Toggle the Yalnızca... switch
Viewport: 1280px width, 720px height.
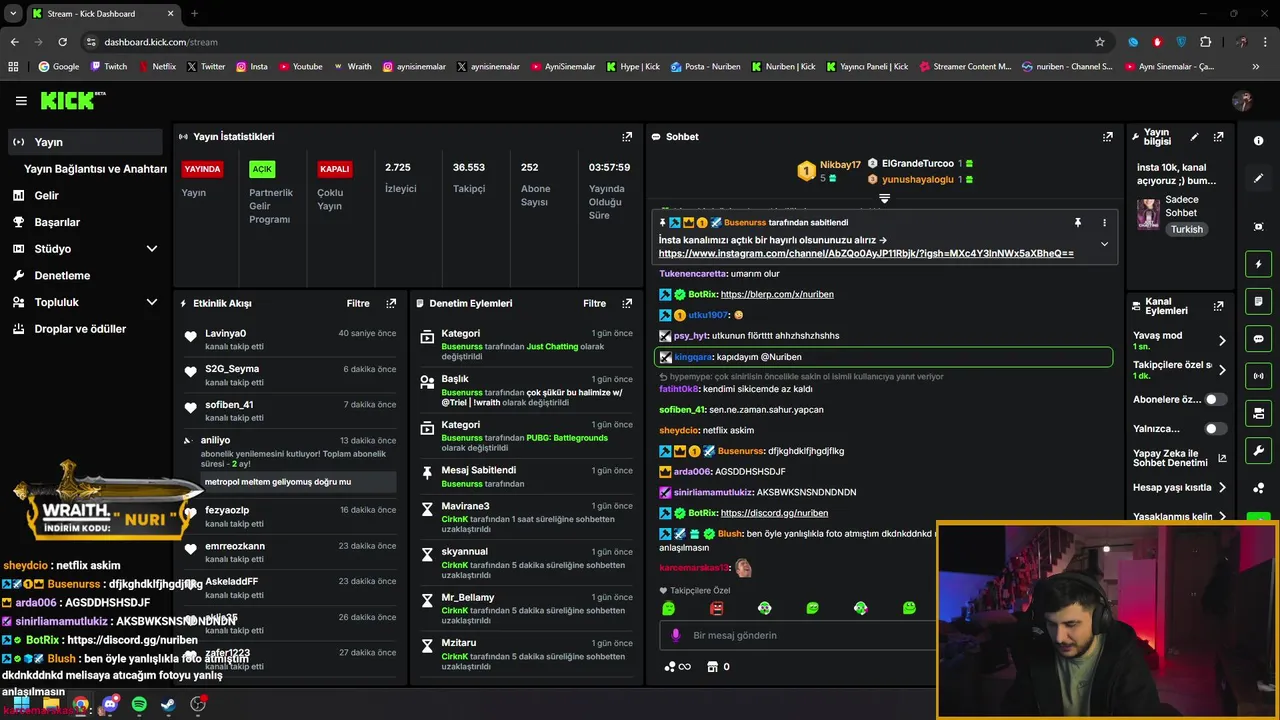1215,429
